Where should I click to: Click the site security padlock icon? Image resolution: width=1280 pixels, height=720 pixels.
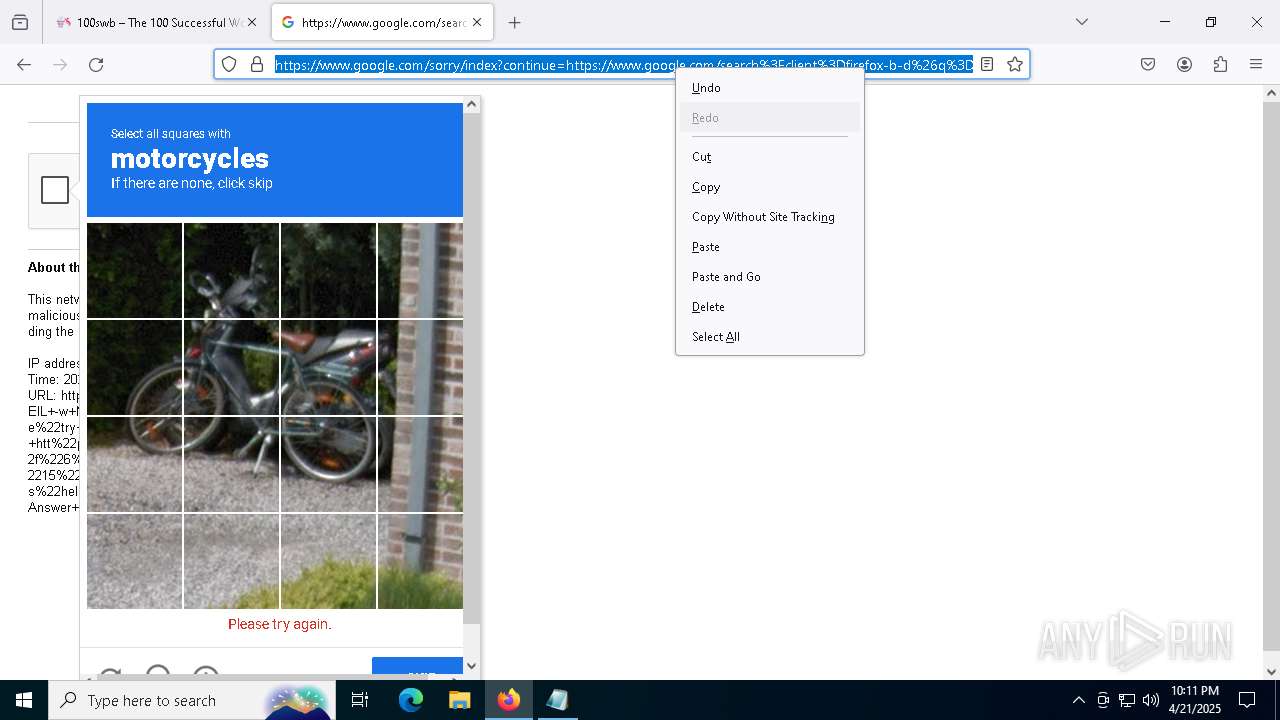257,64
